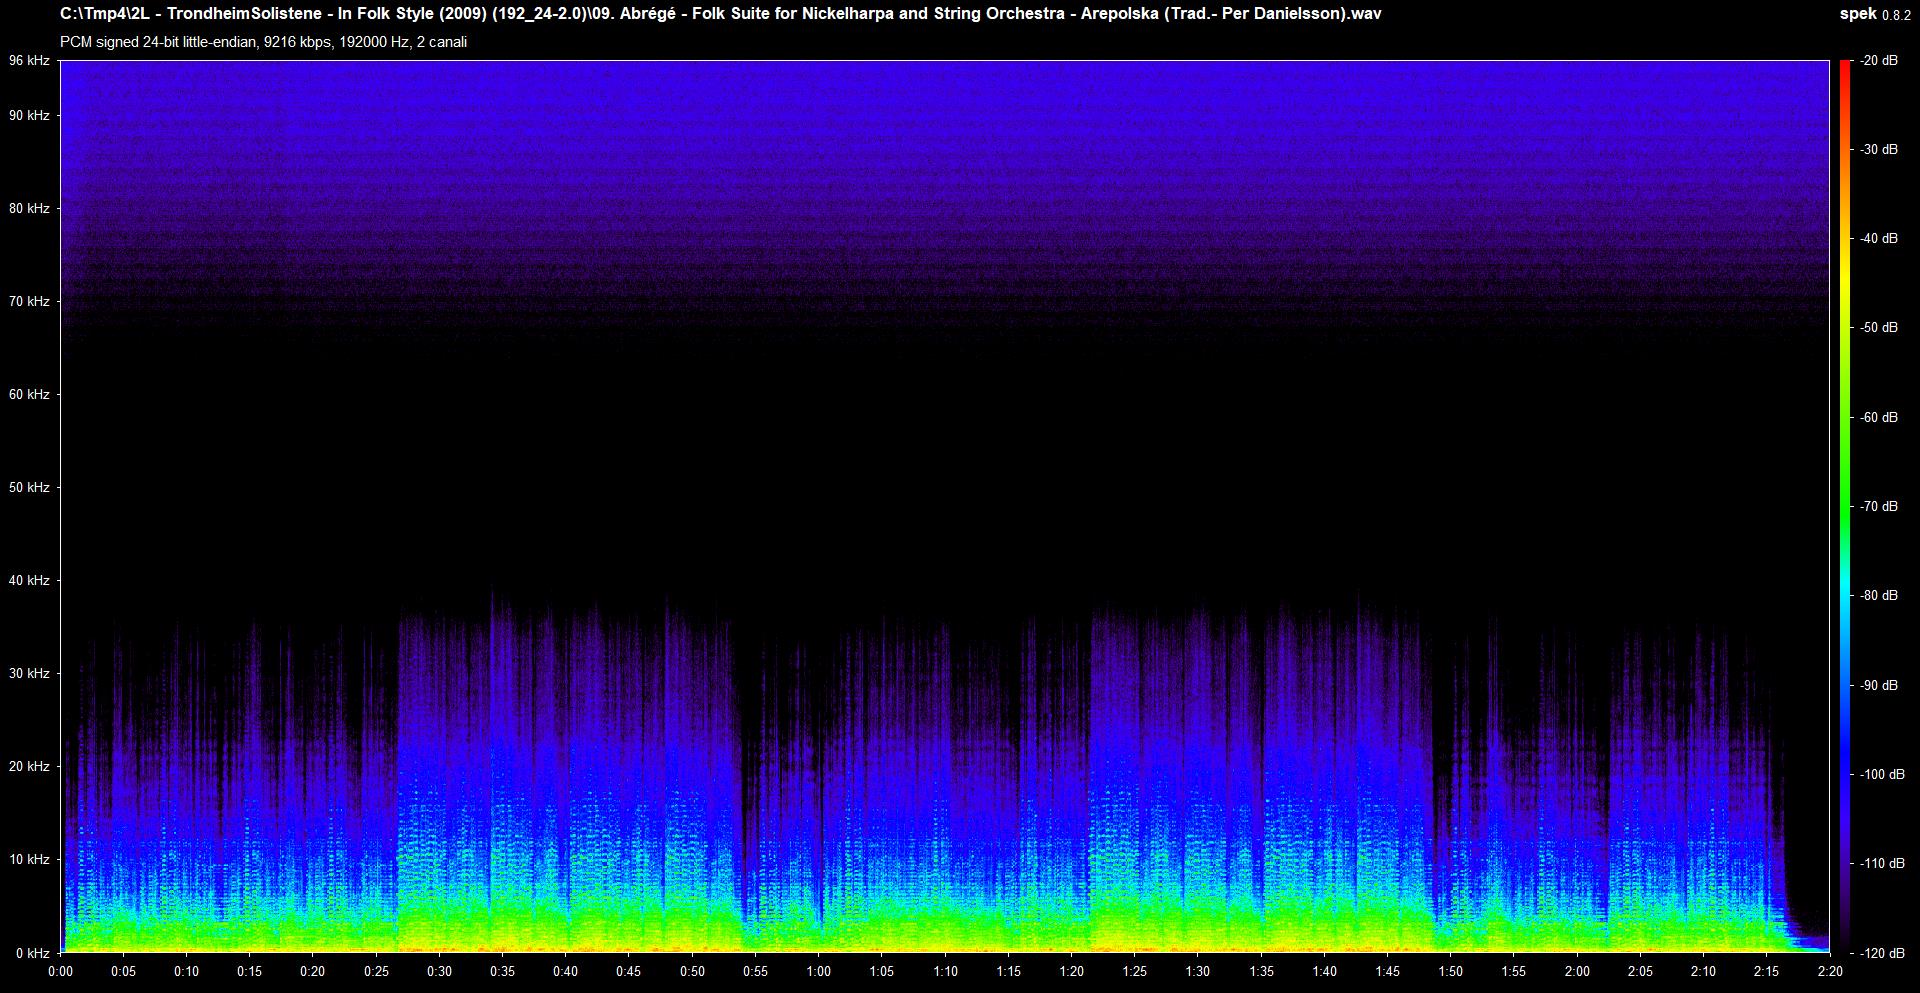This screenshot has width=1920, height=993.
Task: Click the 70 kHz frequency axis label
Action: coord(29,302)
